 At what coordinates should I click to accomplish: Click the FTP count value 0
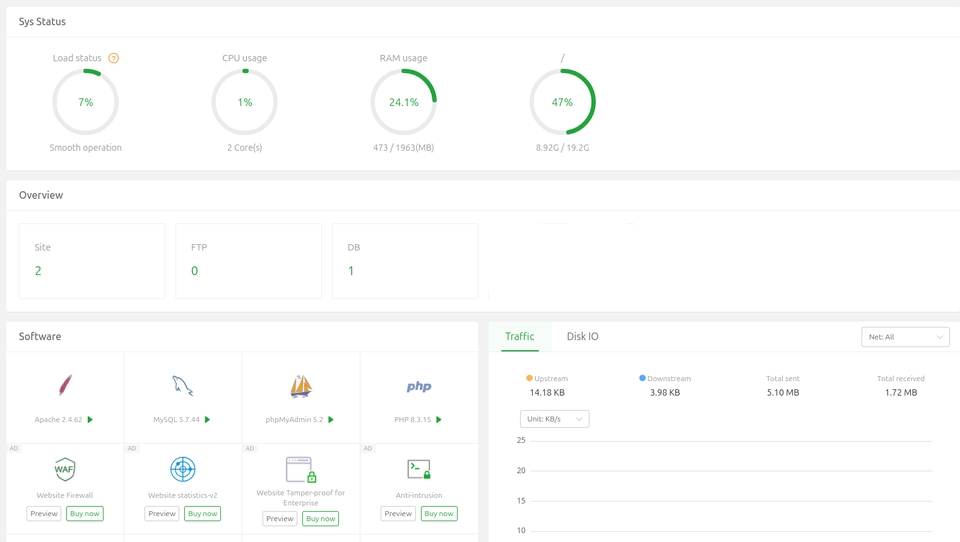click(x=195, y=271)
